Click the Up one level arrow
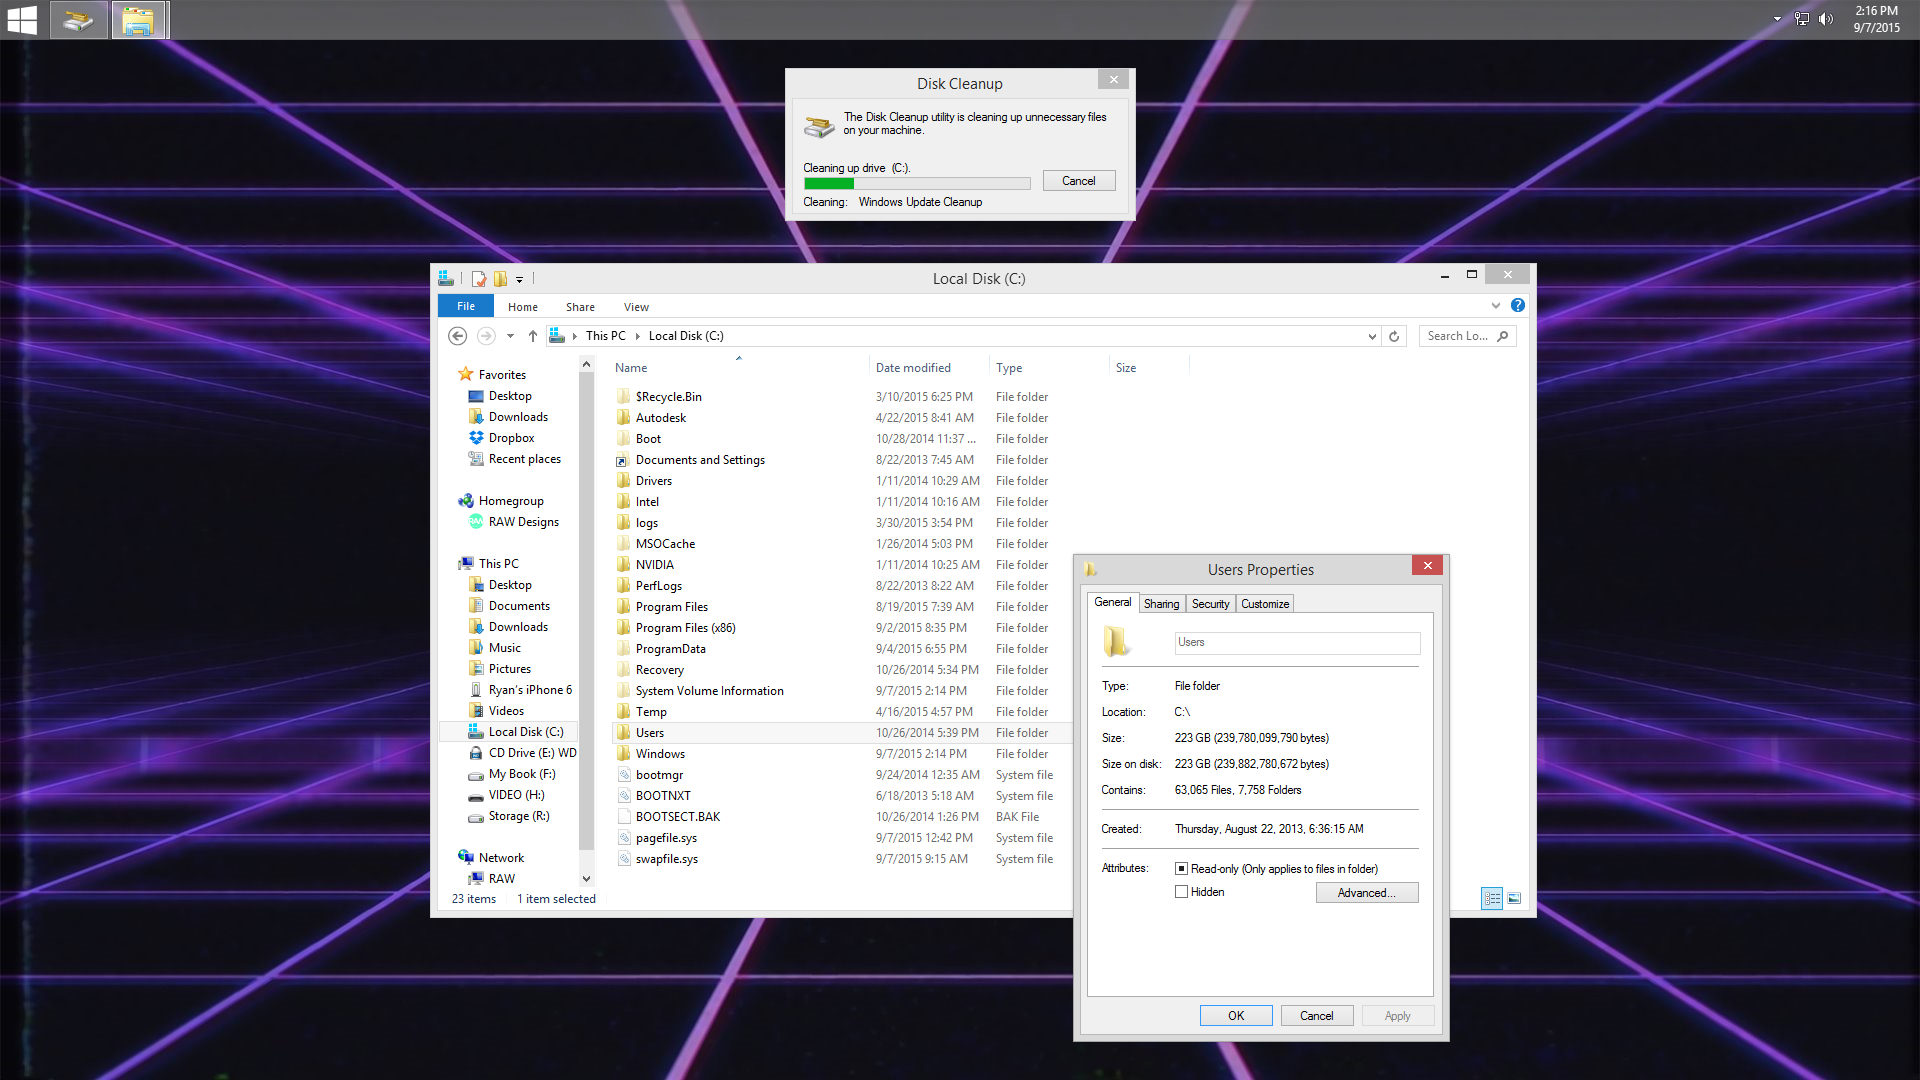 pos(533,336)
